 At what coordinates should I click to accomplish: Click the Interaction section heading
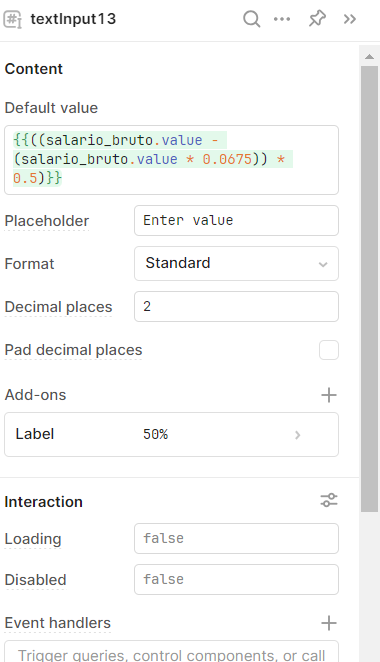click(43, 502)
